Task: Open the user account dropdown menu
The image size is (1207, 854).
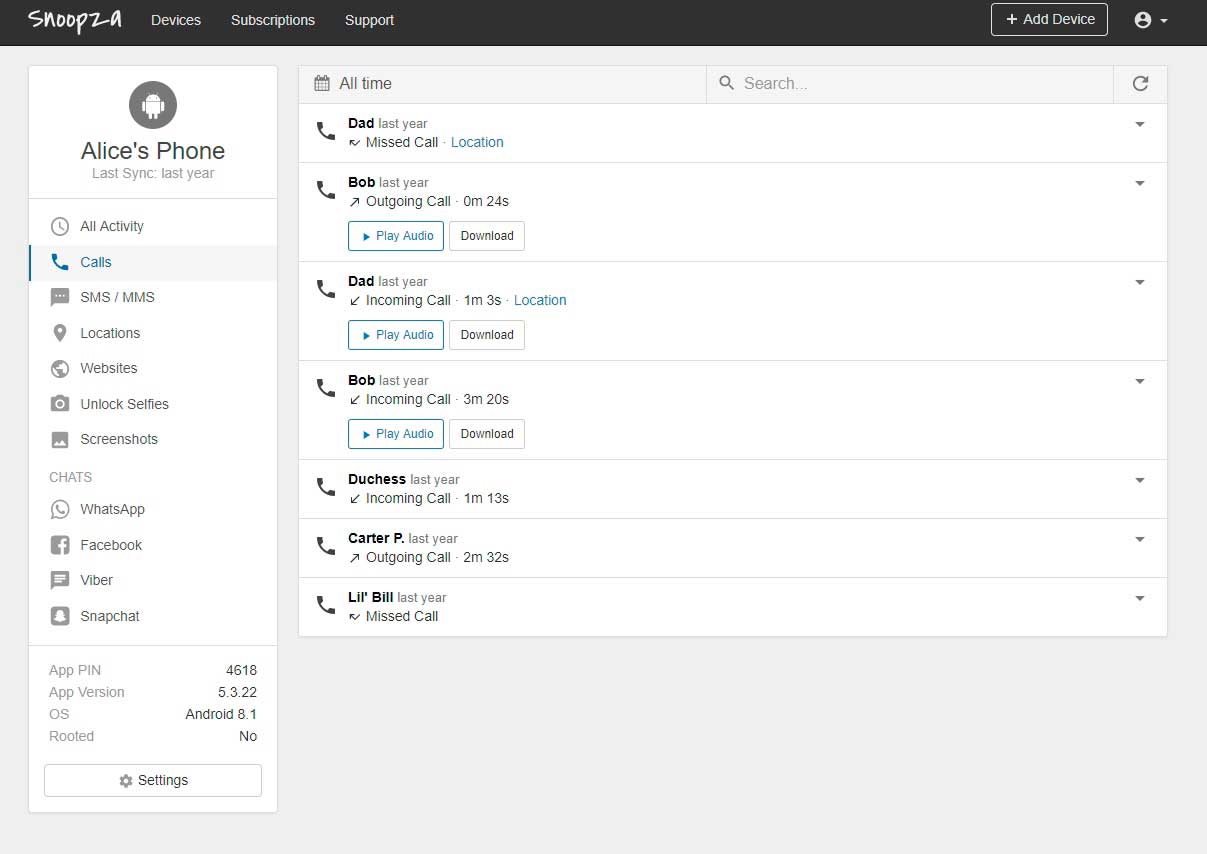Action: tap(1151, 20)
